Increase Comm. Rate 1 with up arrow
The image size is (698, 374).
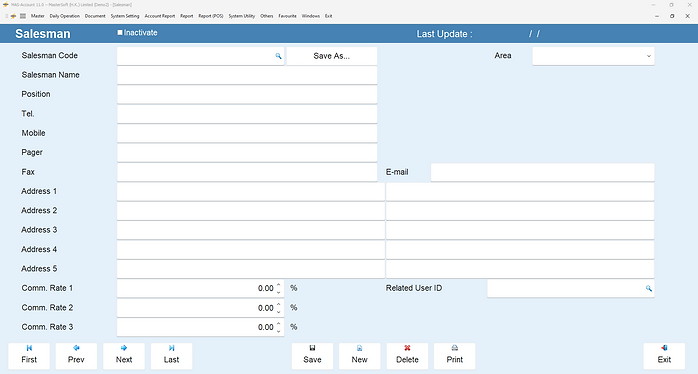coord(279,285)
